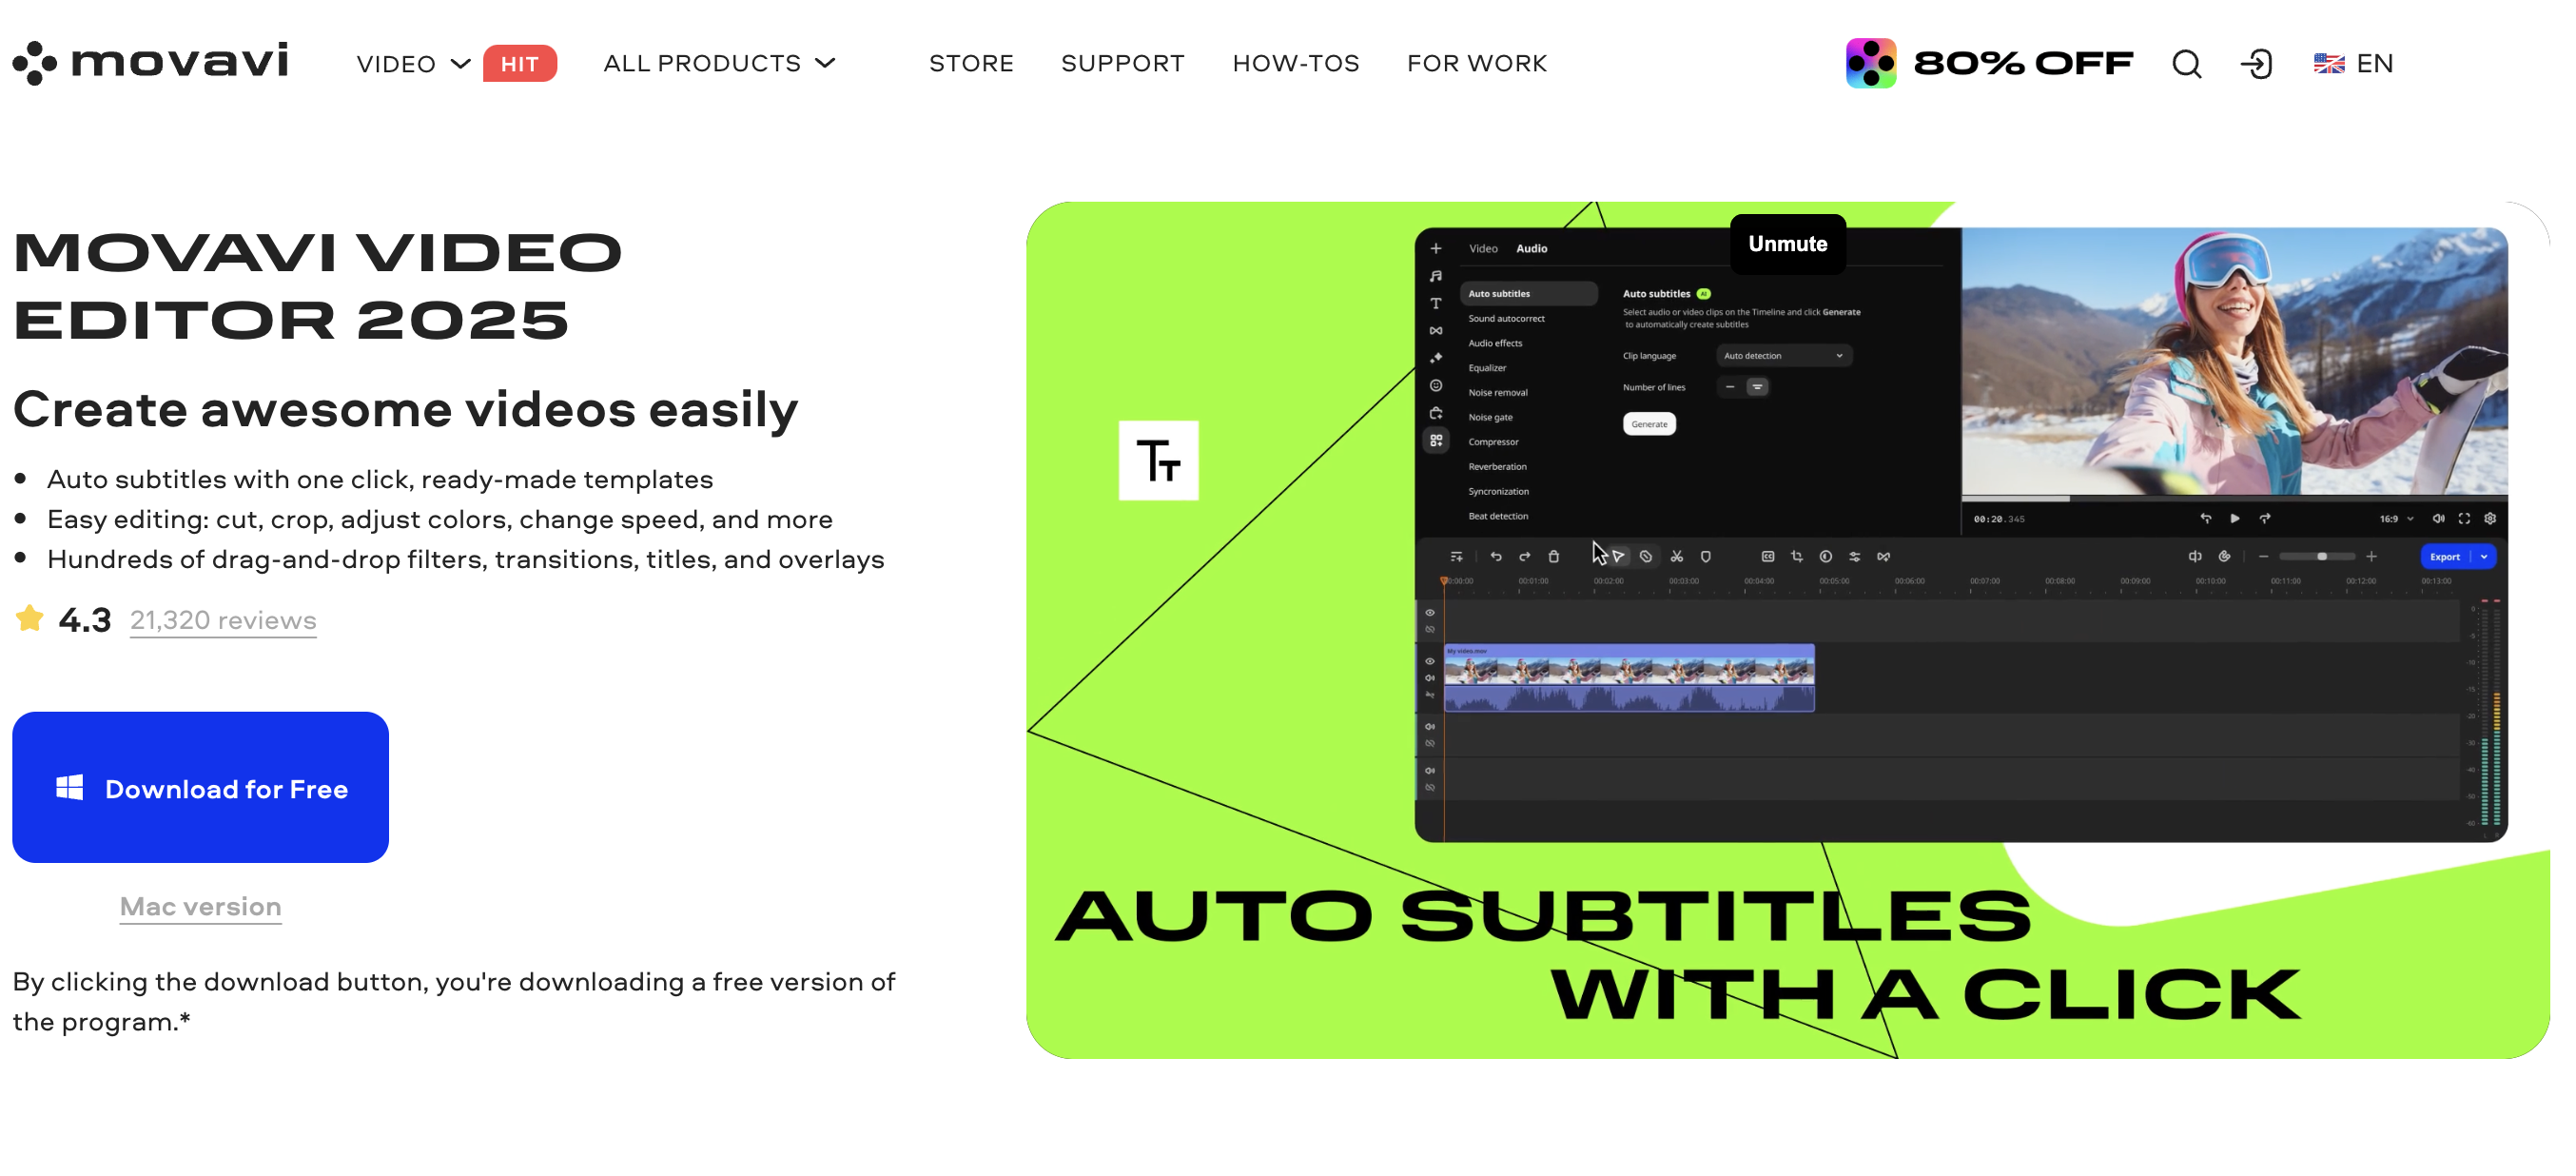Mute the first empty audio track
This screenshot has height=1176, width=2576.
[1430, 727]
